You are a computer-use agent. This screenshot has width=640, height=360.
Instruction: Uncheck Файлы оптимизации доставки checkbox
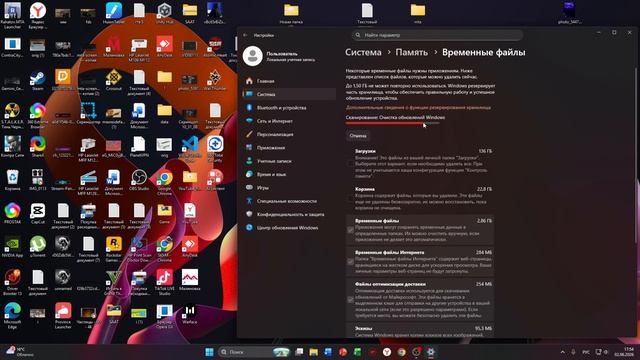[x=350, y=300]
